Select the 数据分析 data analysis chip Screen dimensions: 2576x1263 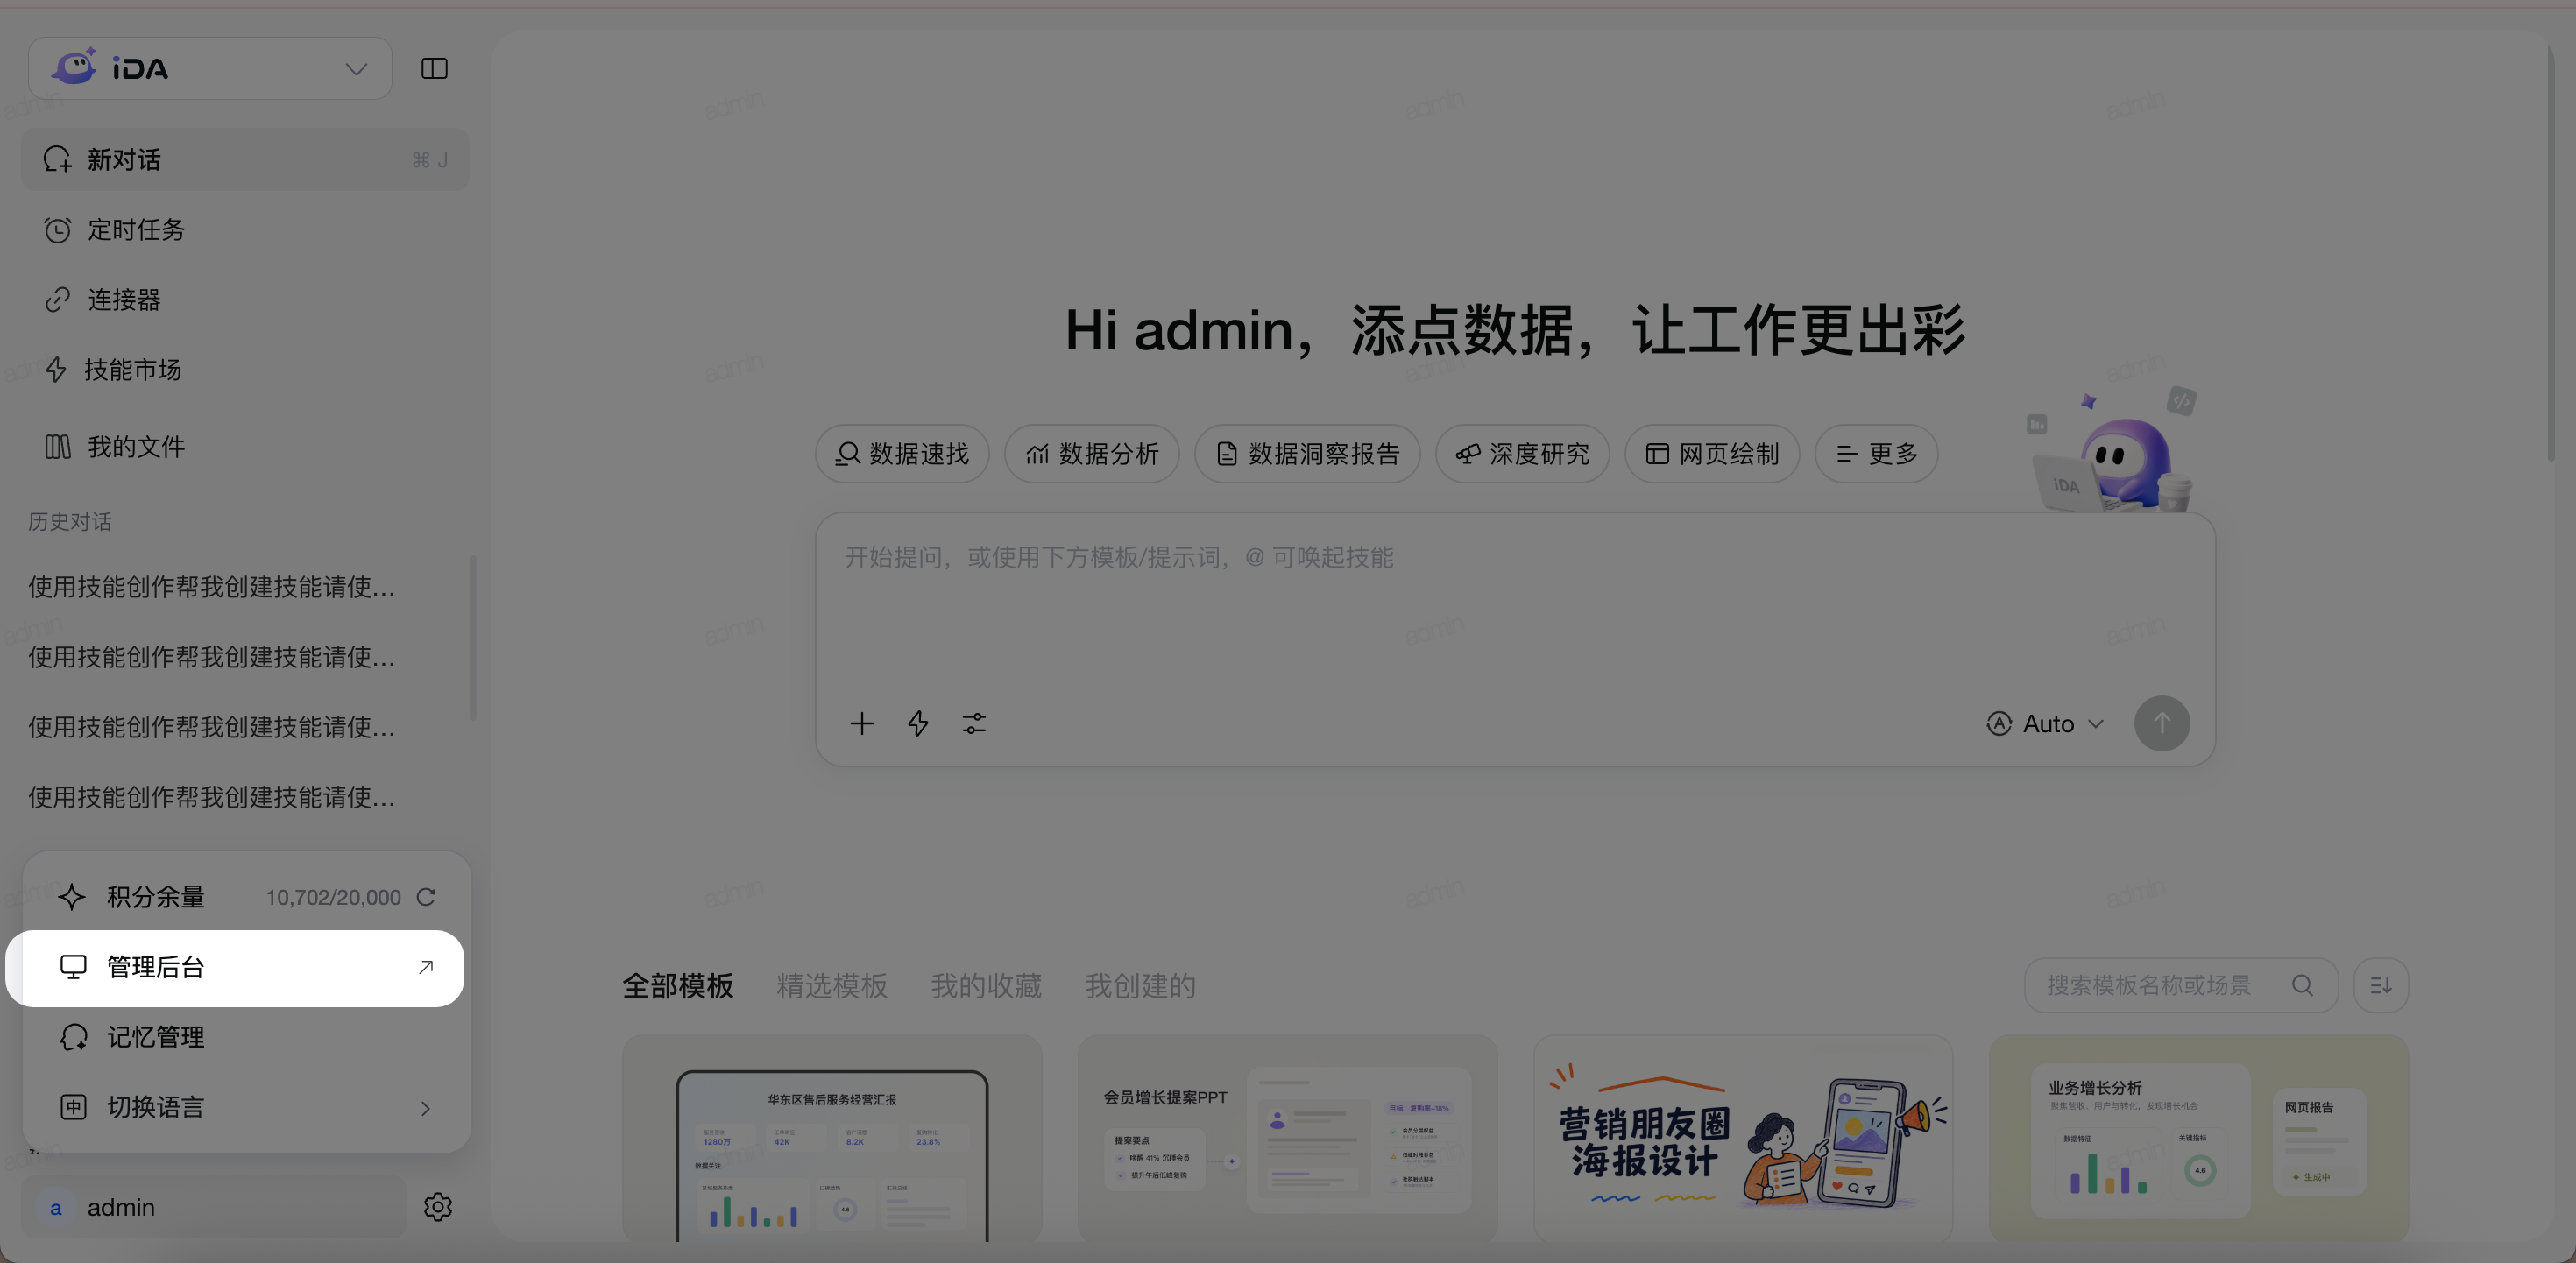tap(1092, 454)
